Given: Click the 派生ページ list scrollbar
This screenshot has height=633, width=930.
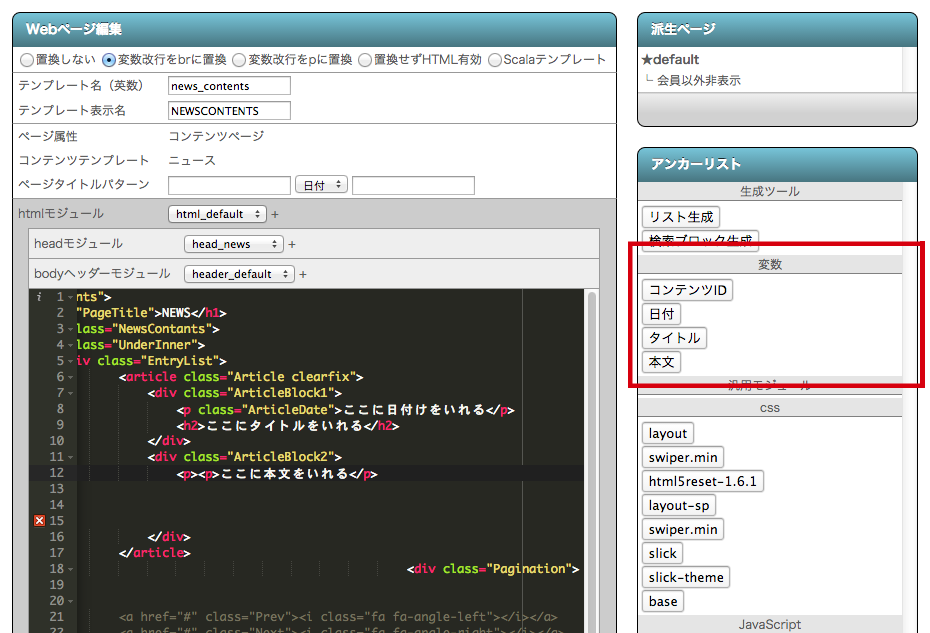Looking at the screenshot, I should coord(910,70).
